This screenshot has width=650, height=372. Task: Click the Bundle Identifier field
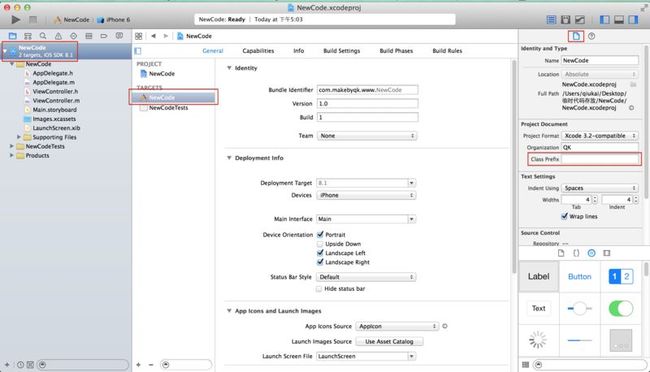[x=367, y=90]
